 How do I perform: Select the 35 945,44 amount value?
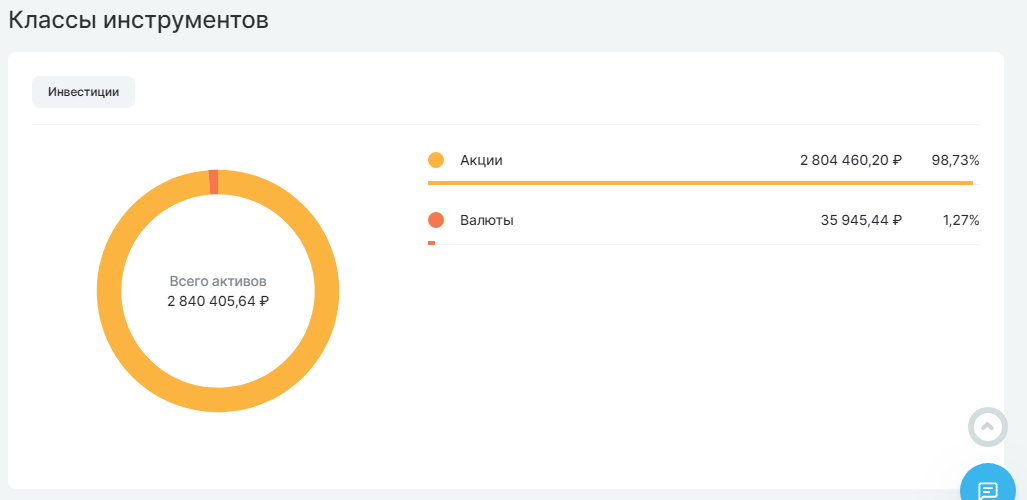(855, 220)
